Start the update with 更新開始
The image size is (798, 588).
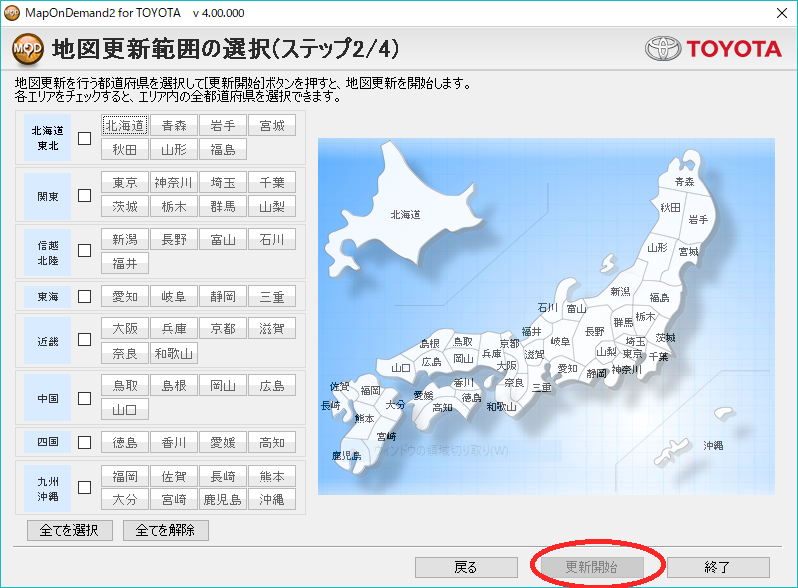tap(592, 567)
